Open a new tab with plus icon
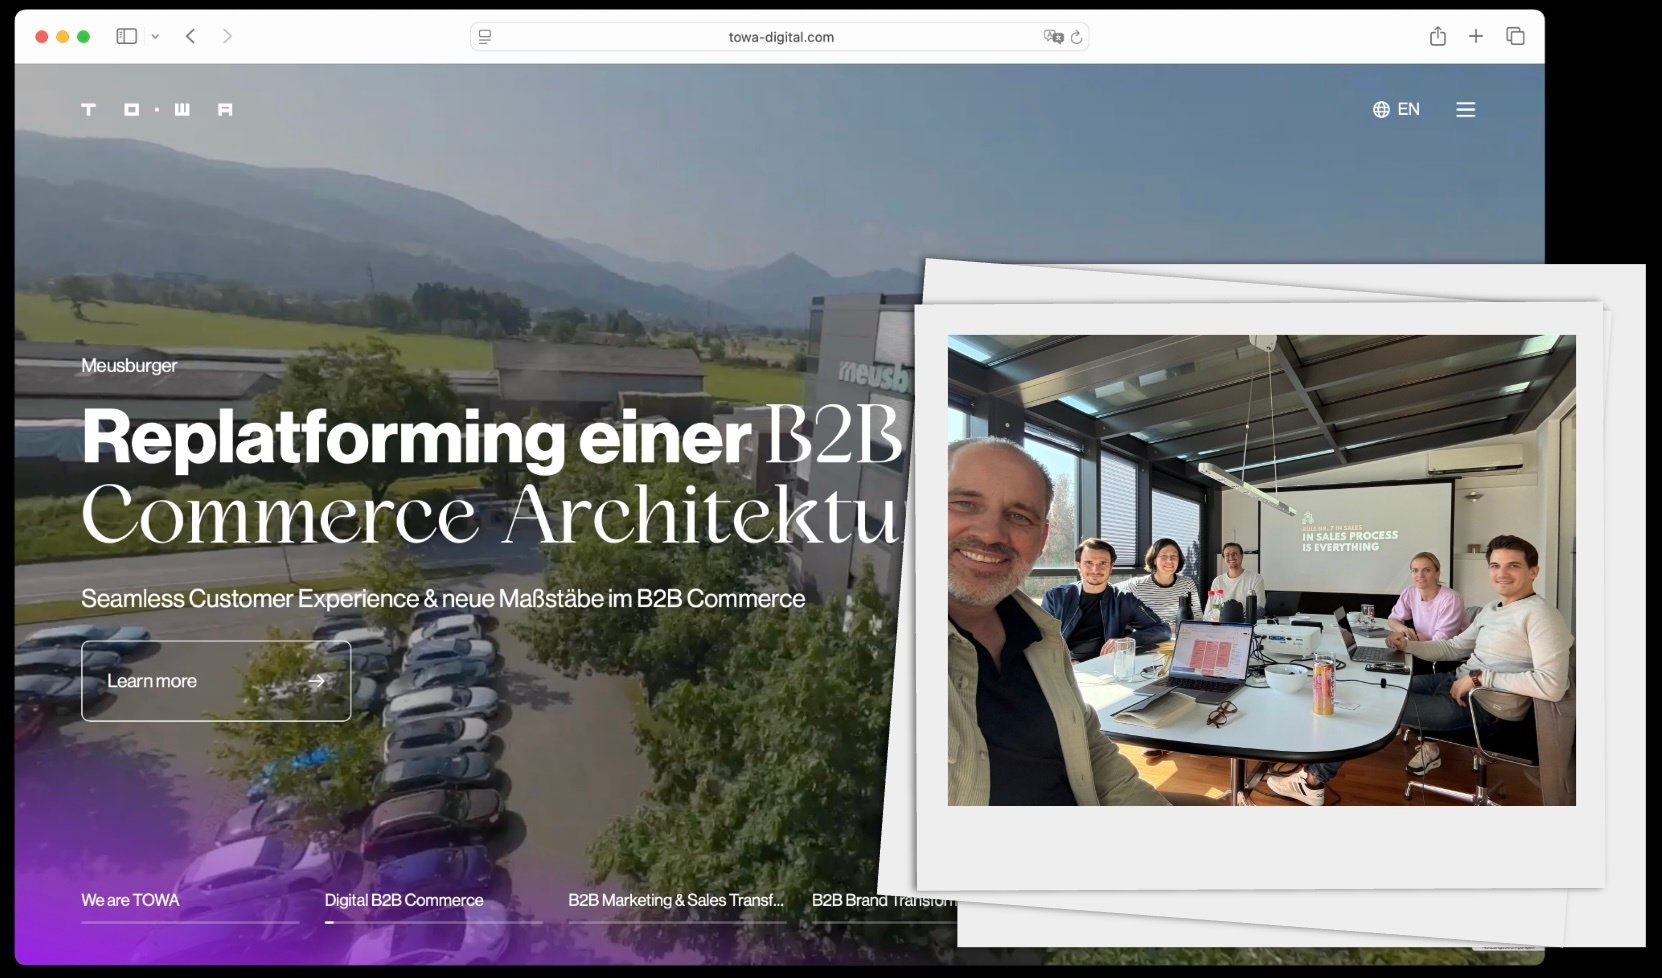This screenshot has height=978, width=1662. point(1475,37)
